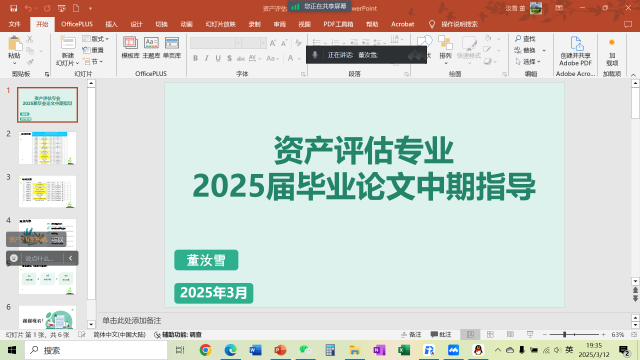
Task: Cut selection with the scissors icon
Action: tap(30, 39)
